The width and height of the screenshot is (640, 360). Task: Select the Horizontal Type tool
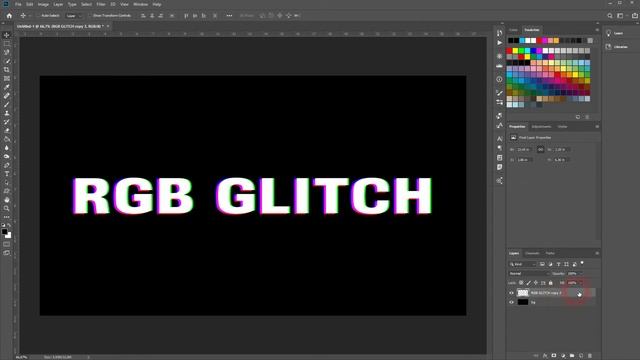(x=7, y=174)
